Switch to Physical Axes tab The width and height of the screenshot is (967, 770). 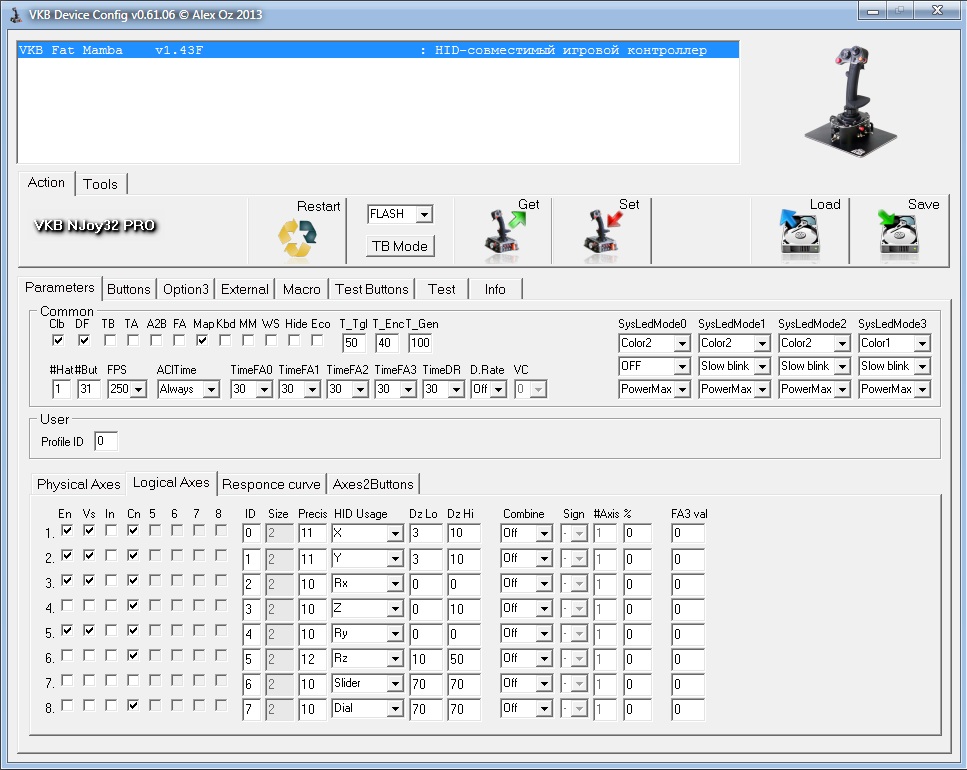[78, 484]
